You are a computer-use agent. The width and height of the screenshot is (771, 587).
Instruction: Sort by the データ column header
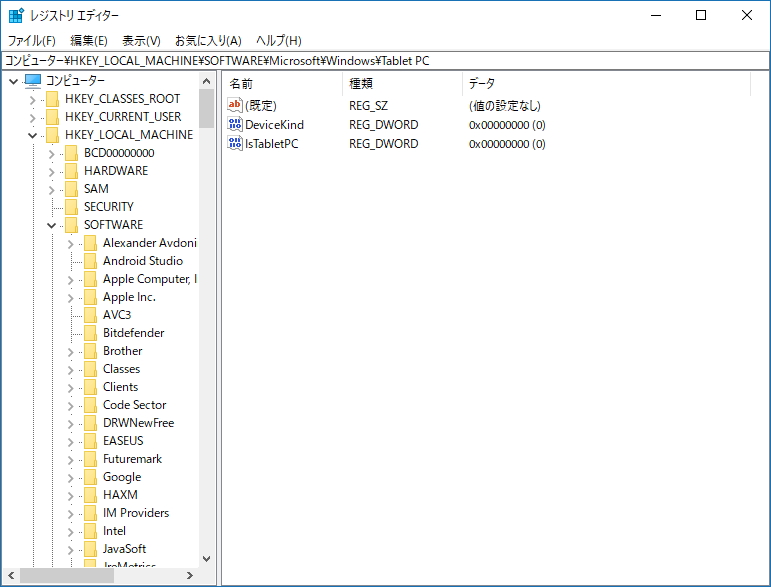point(606,84)
